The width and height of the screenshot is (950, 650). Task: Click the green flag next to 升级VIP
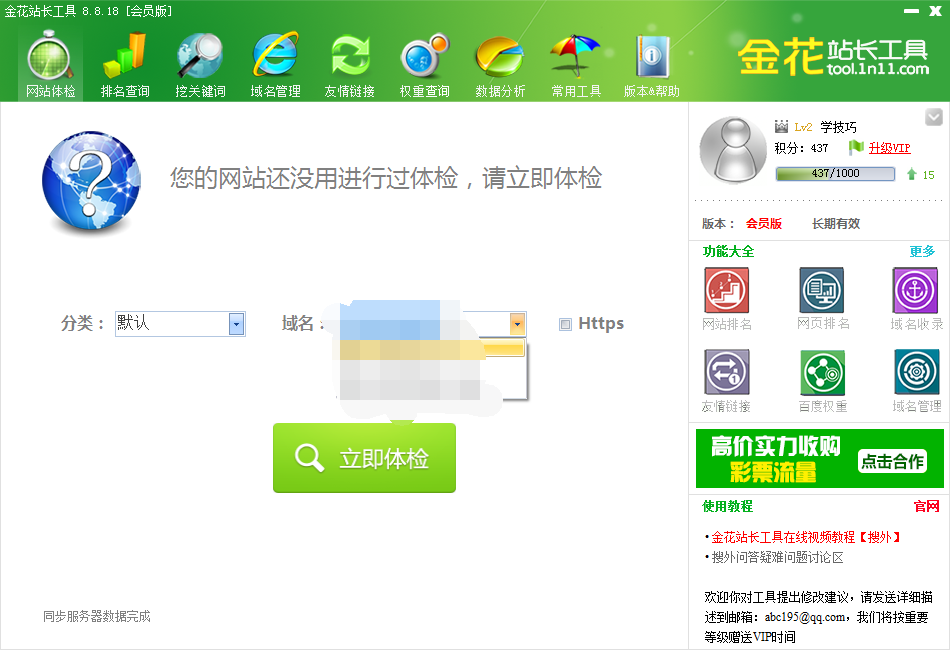(856, 147)
